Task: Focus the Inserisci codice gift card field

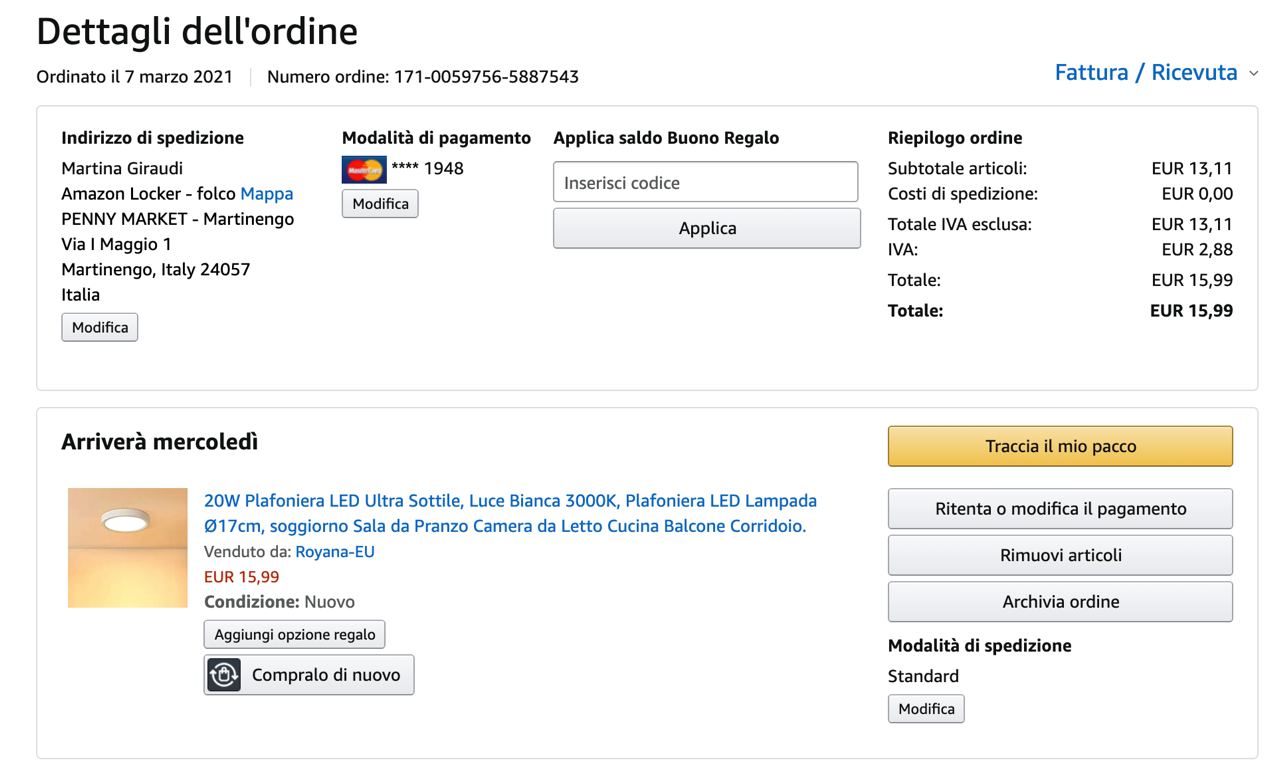Action: click(706, 183)
